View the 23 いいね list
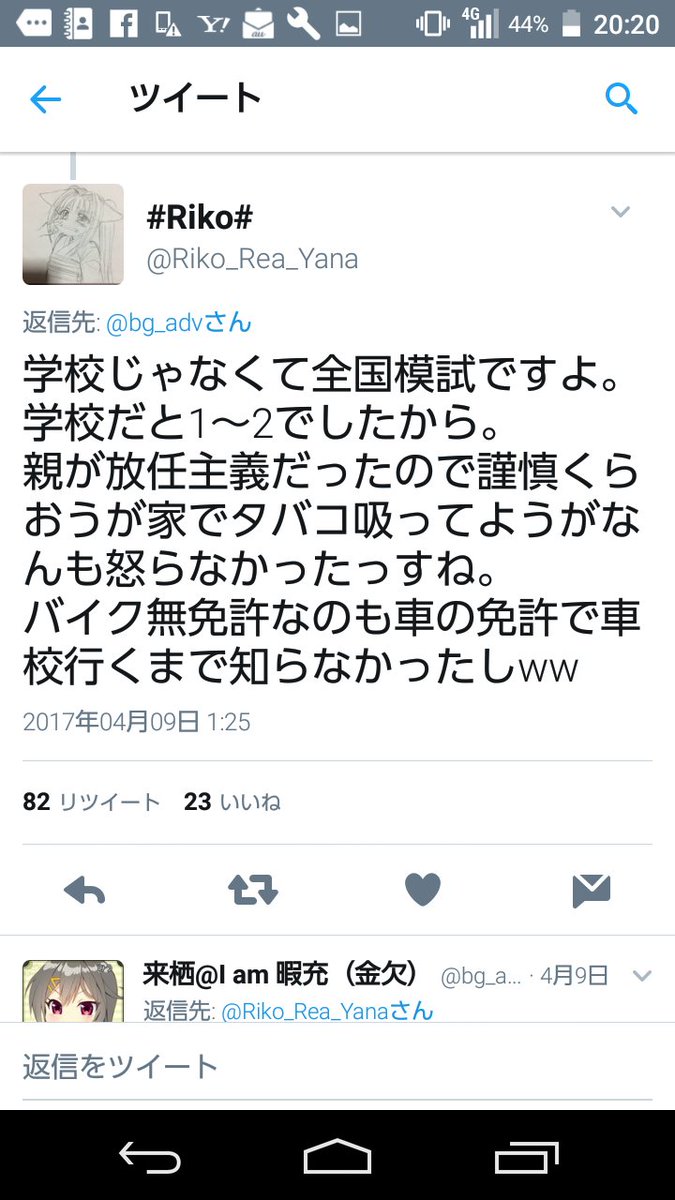Screen dimensions: 675x1200 pos(233,802)
